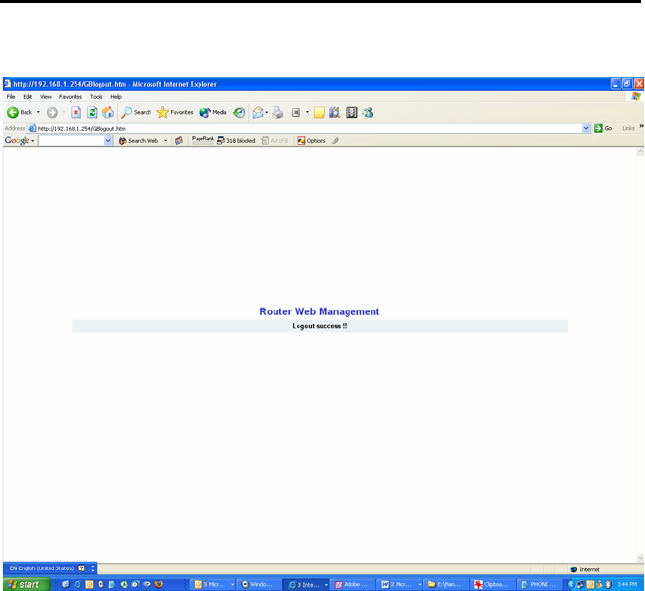The image size is (645, 591).
Task: Expand hidden system tray icons arrow
Action: [x=571, y=584]
